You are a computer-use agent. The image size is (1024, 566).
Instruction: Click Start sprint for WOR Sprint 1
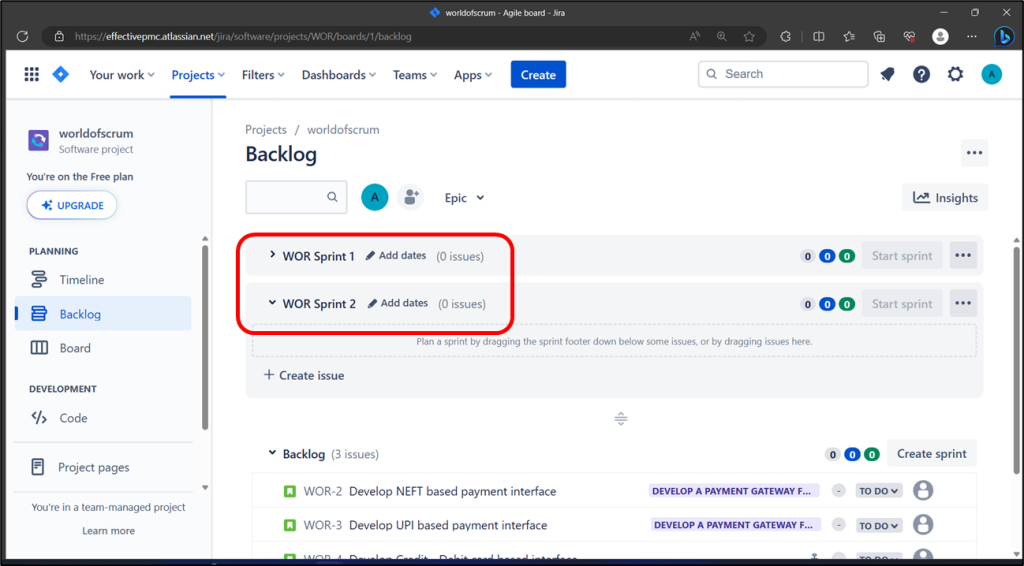[902, 256]
